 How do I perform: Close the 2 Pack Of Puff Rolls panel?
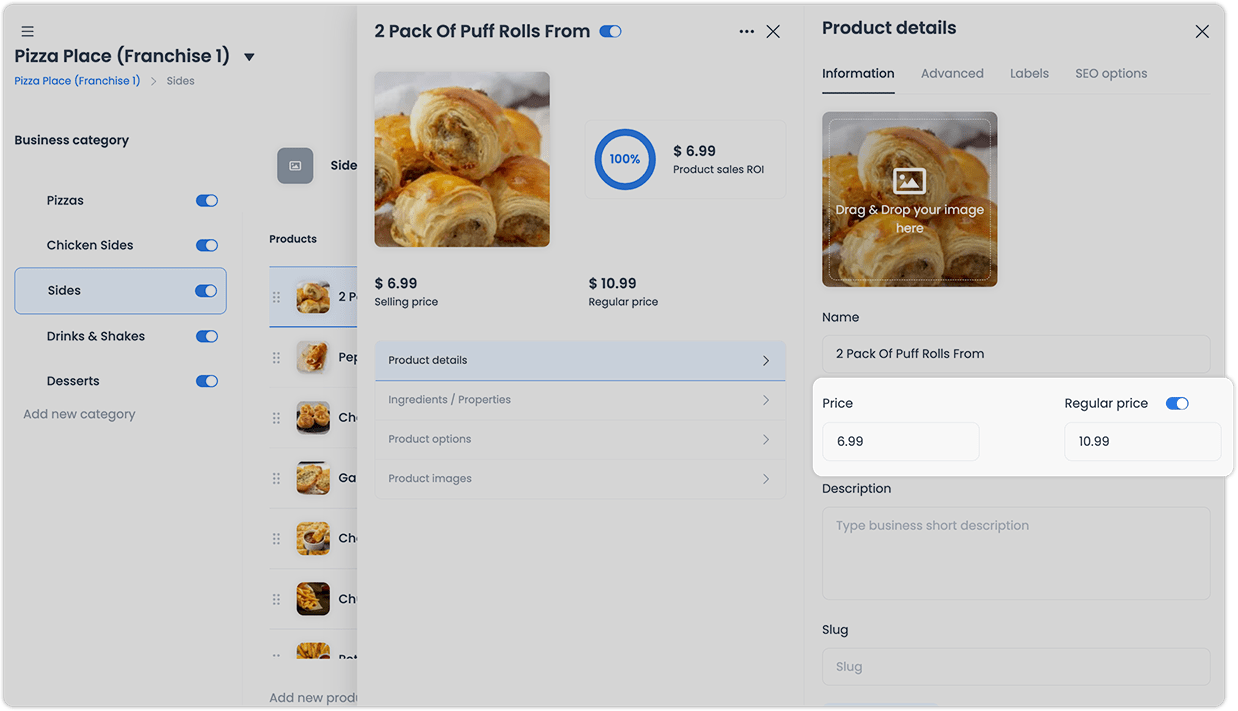pos(773,32)
